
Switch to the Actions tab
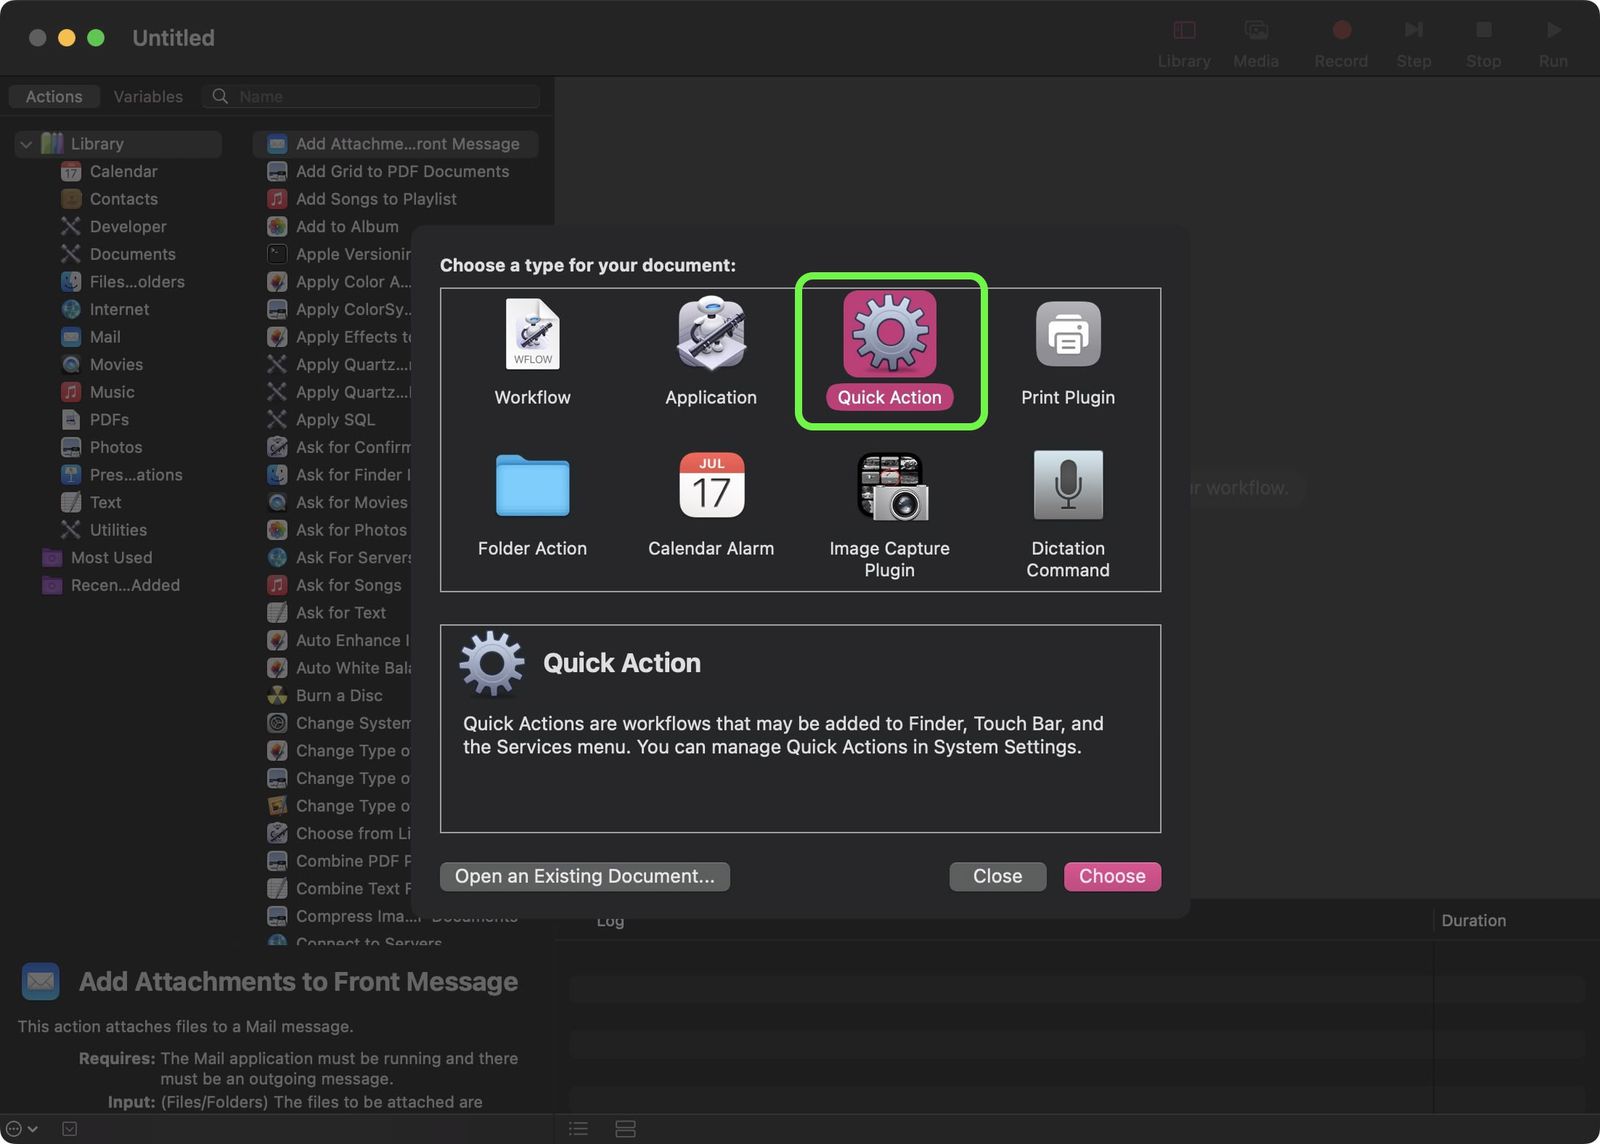pyautogui.click(x=54, y=97)
